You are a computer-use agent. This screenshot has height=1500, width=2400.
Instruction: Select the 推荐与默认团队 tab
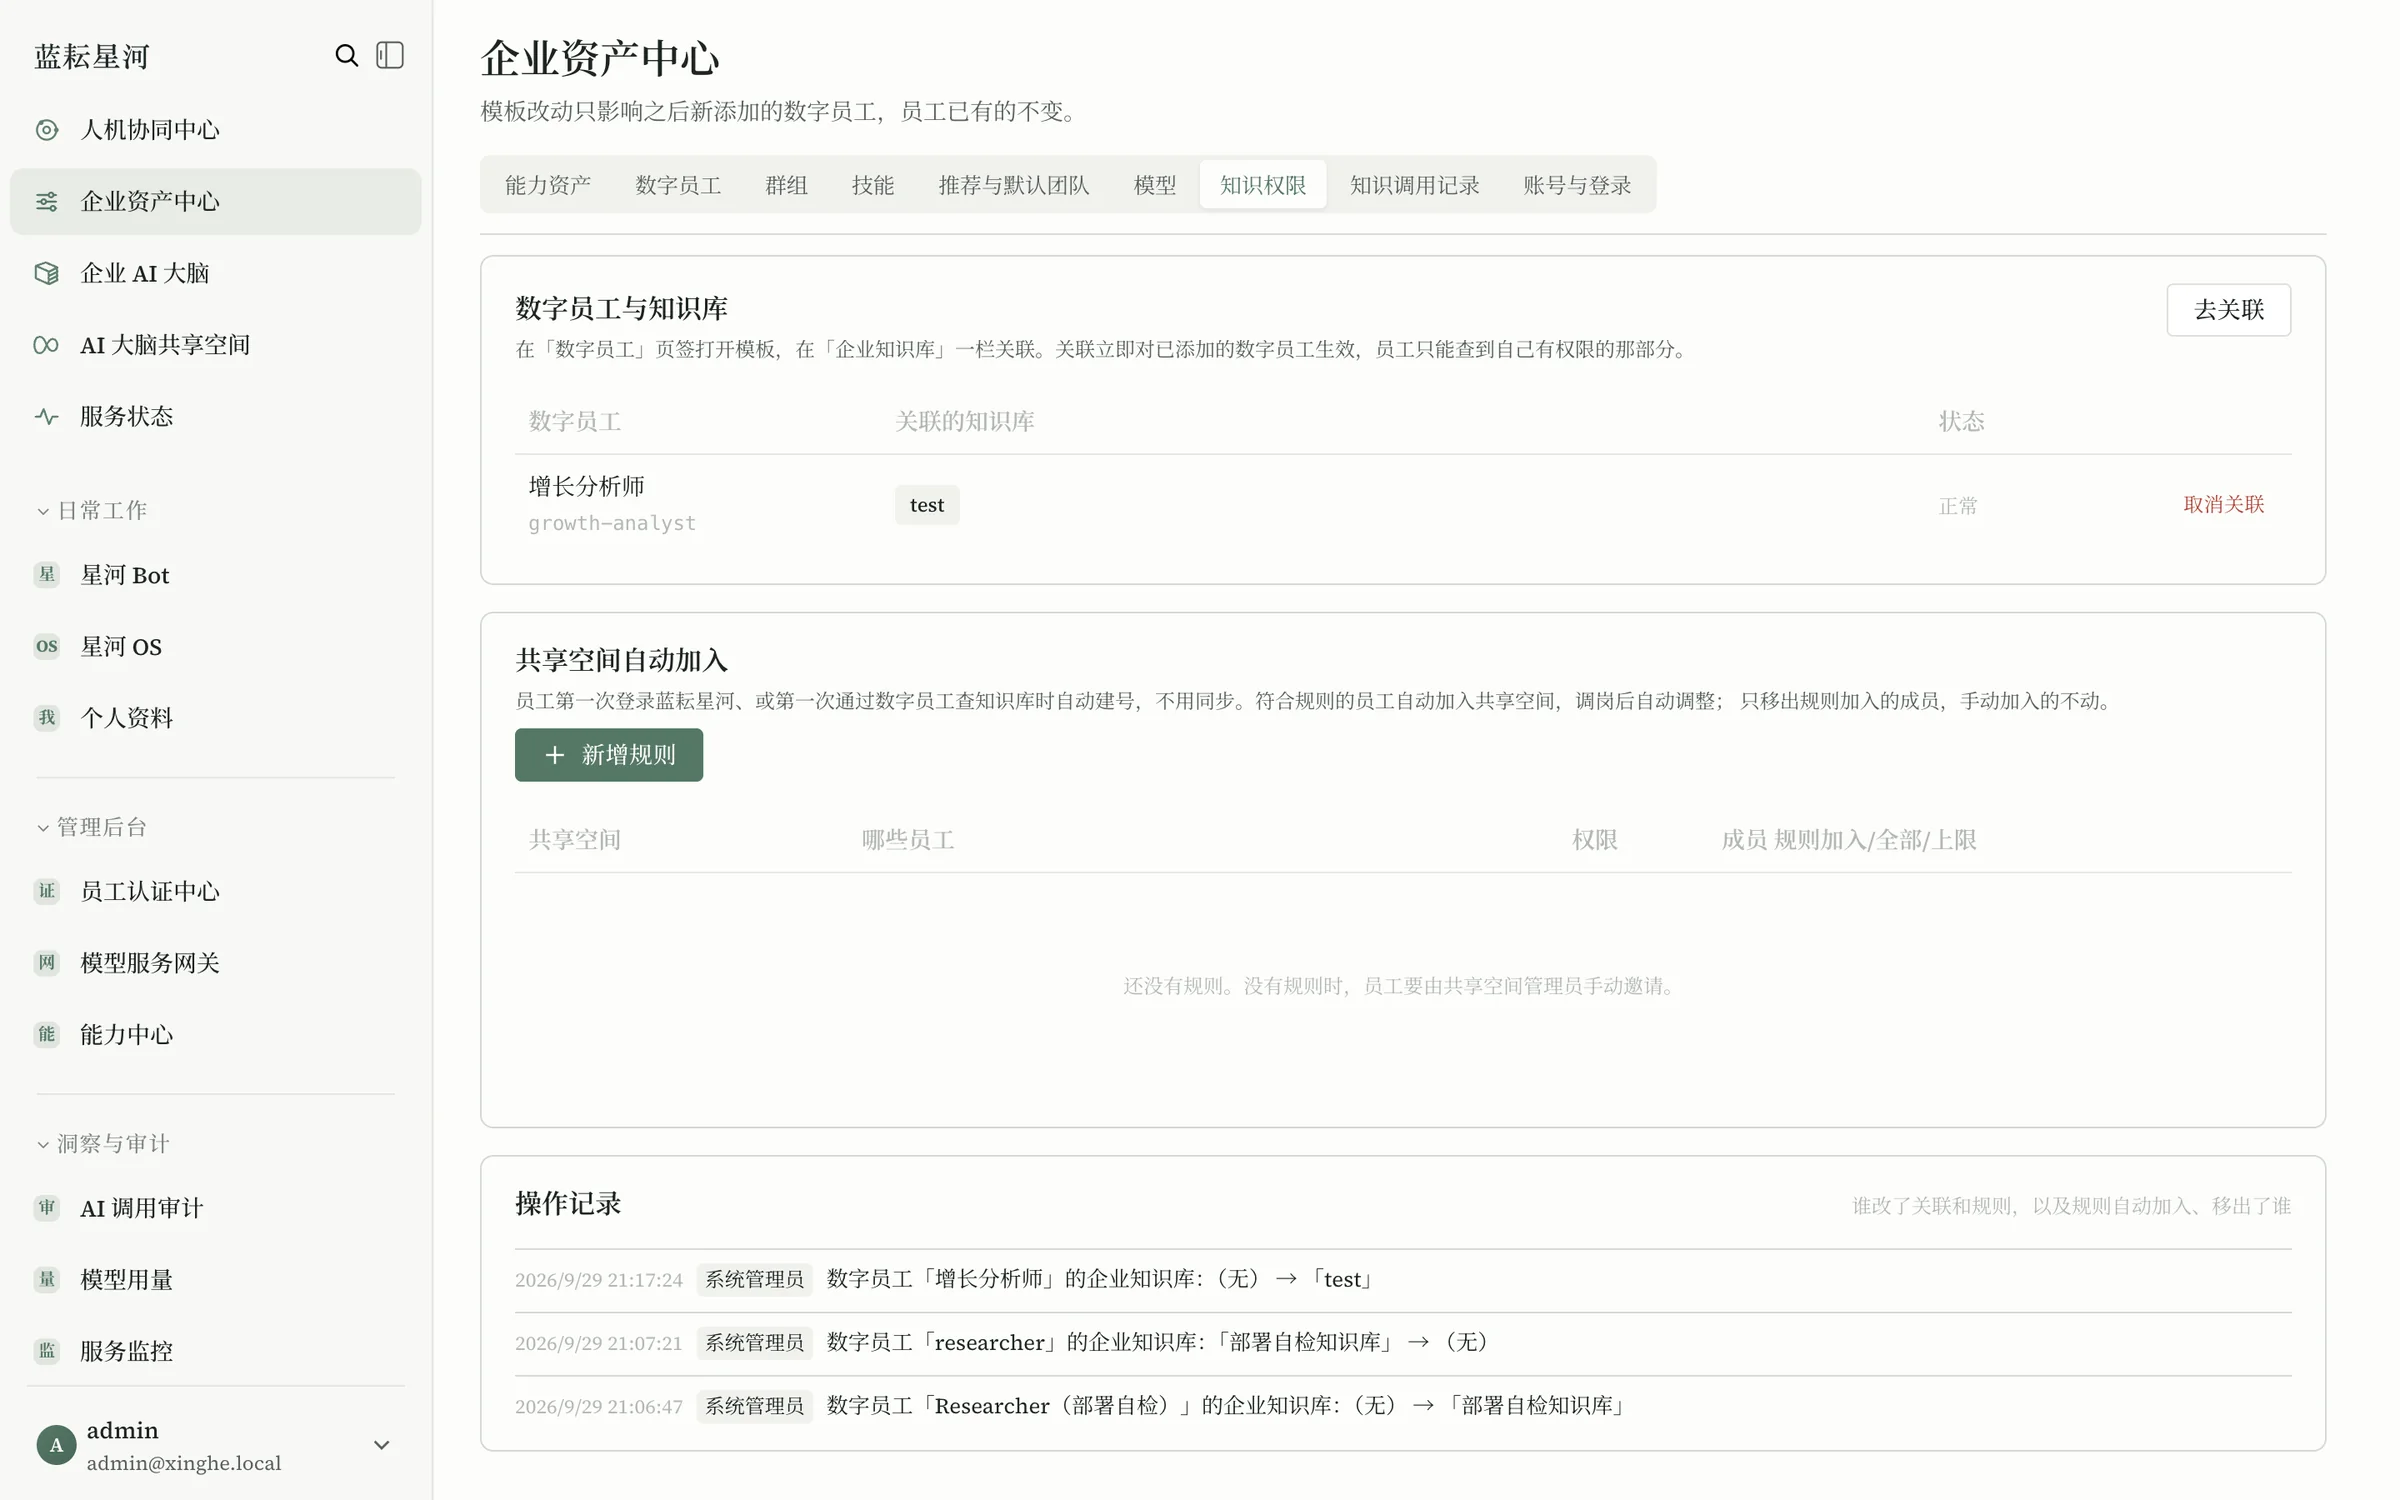1014,185
